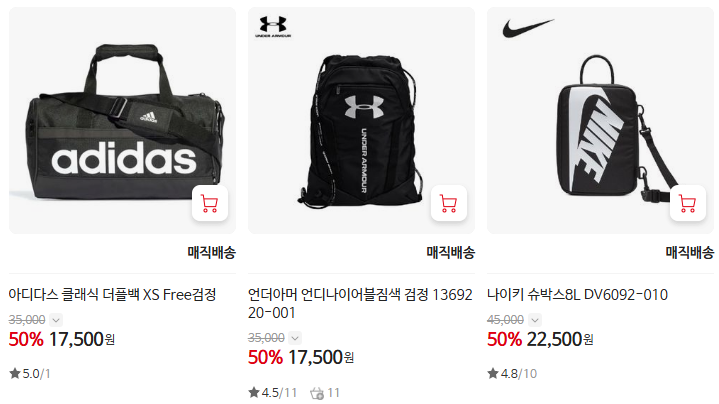Open the 아디다스 클래식 더플백 XS product link

[112, 294]
